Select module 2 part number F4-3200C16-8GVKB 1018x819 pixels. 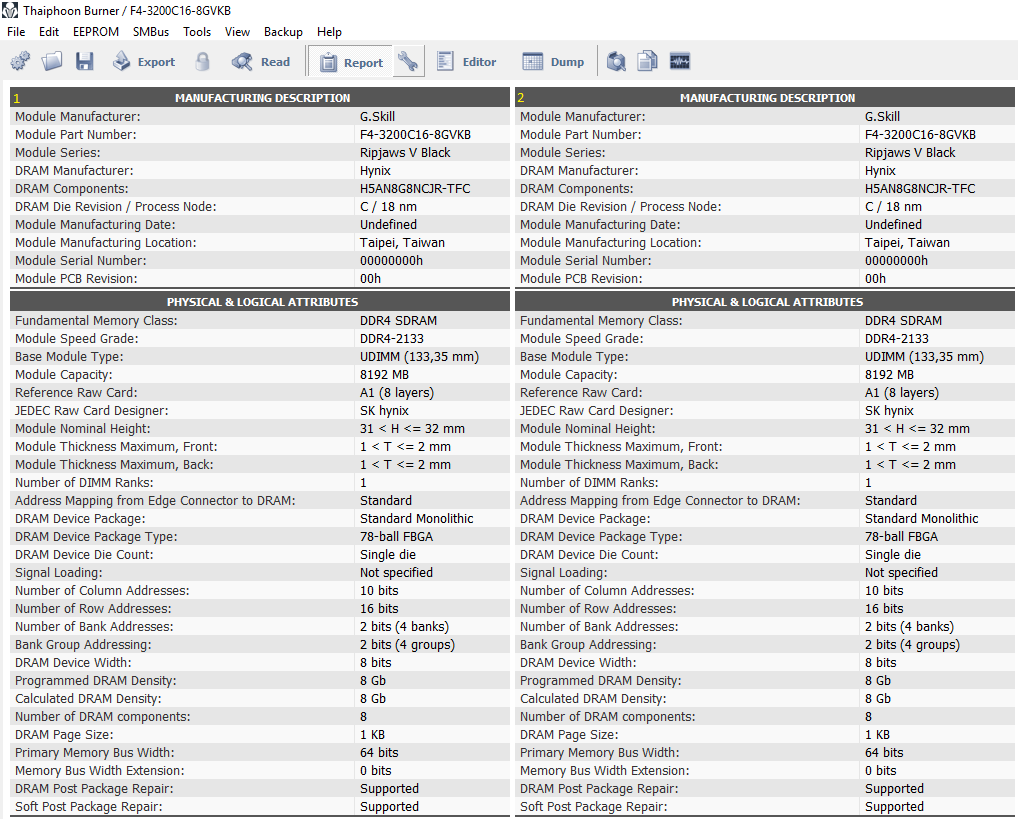[920, 134]
